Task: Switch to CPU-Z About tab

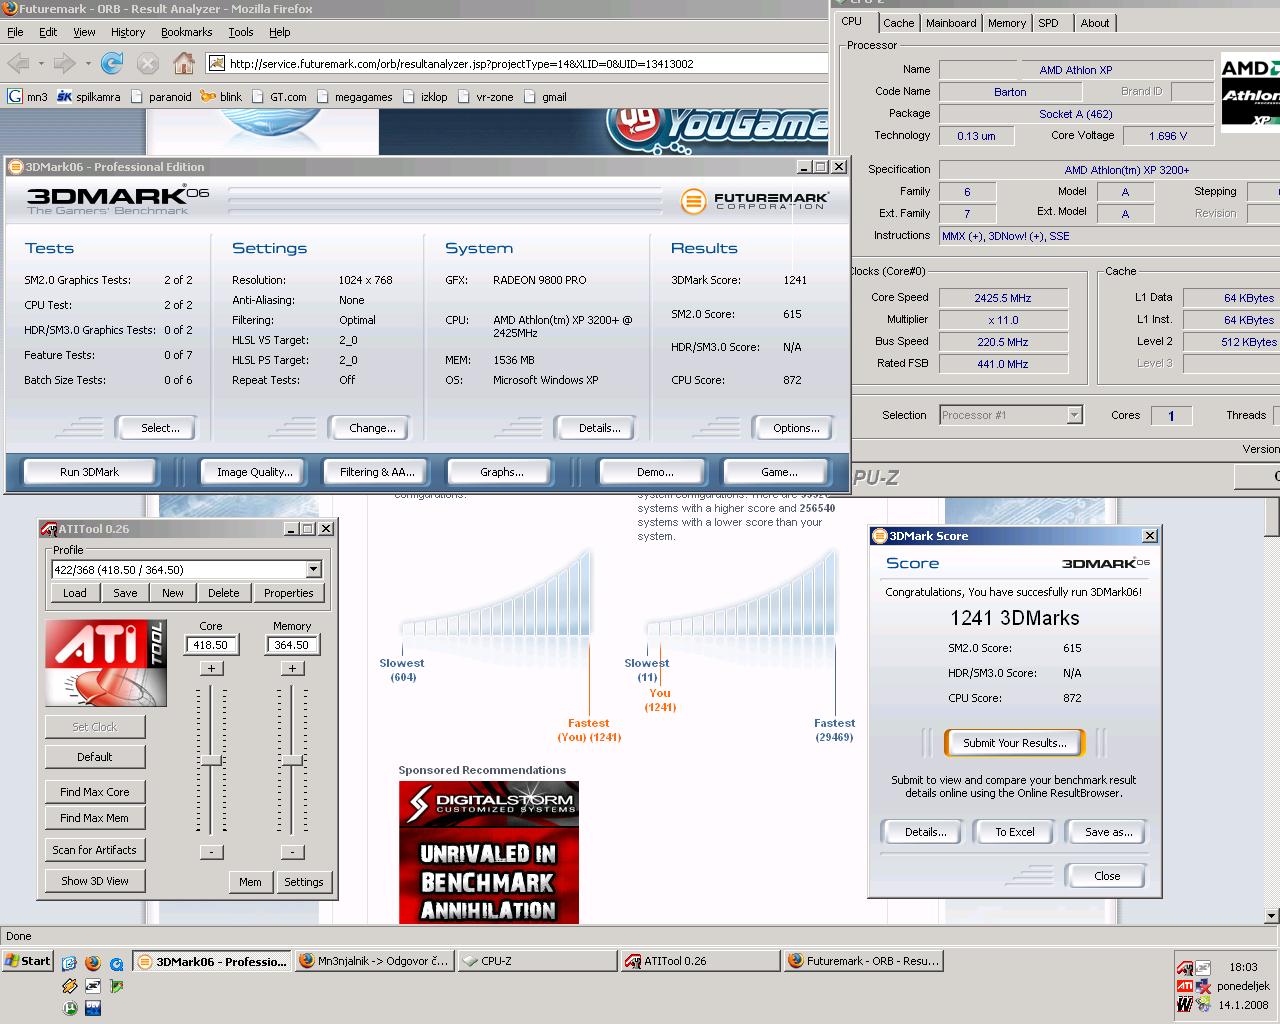Action: 1095,23
